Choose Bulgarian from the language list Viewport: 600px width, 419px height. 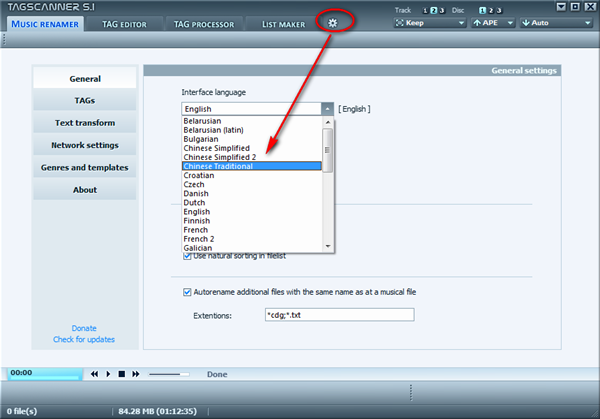click(252, 139)
